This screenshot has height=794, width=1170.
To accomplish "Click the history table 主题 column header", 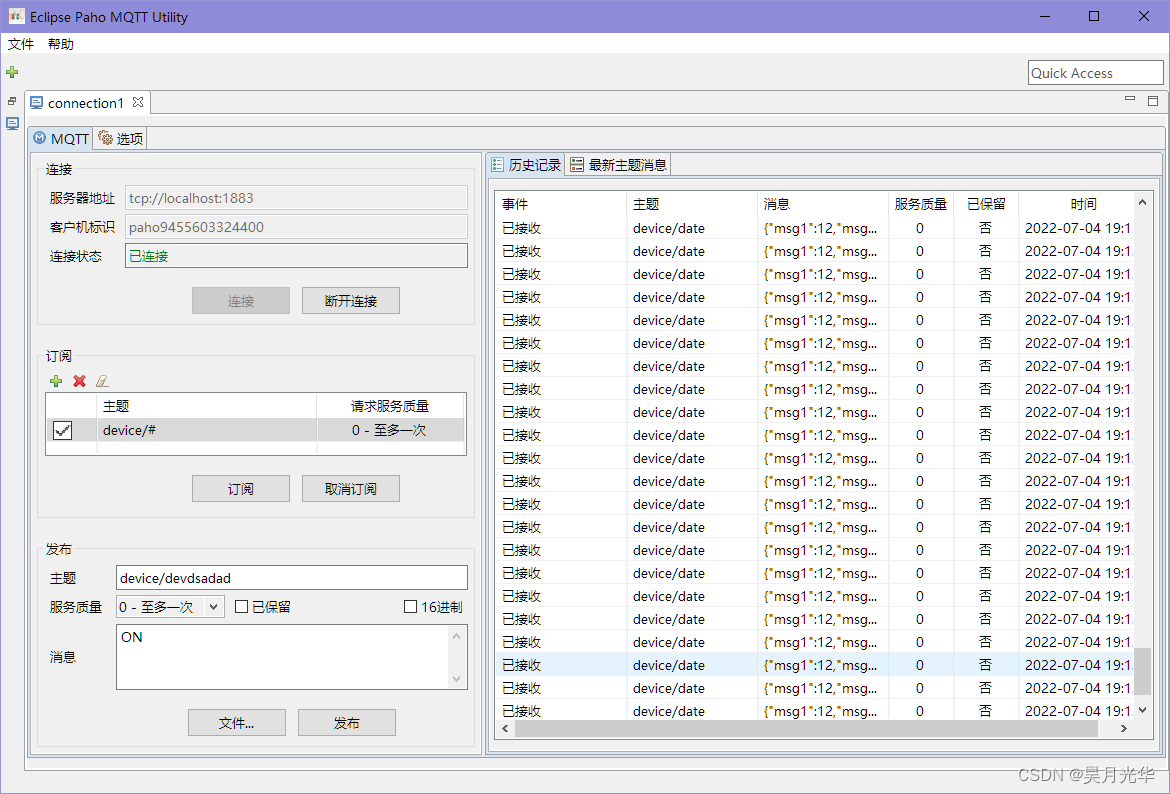I will (x=692, y=204).
